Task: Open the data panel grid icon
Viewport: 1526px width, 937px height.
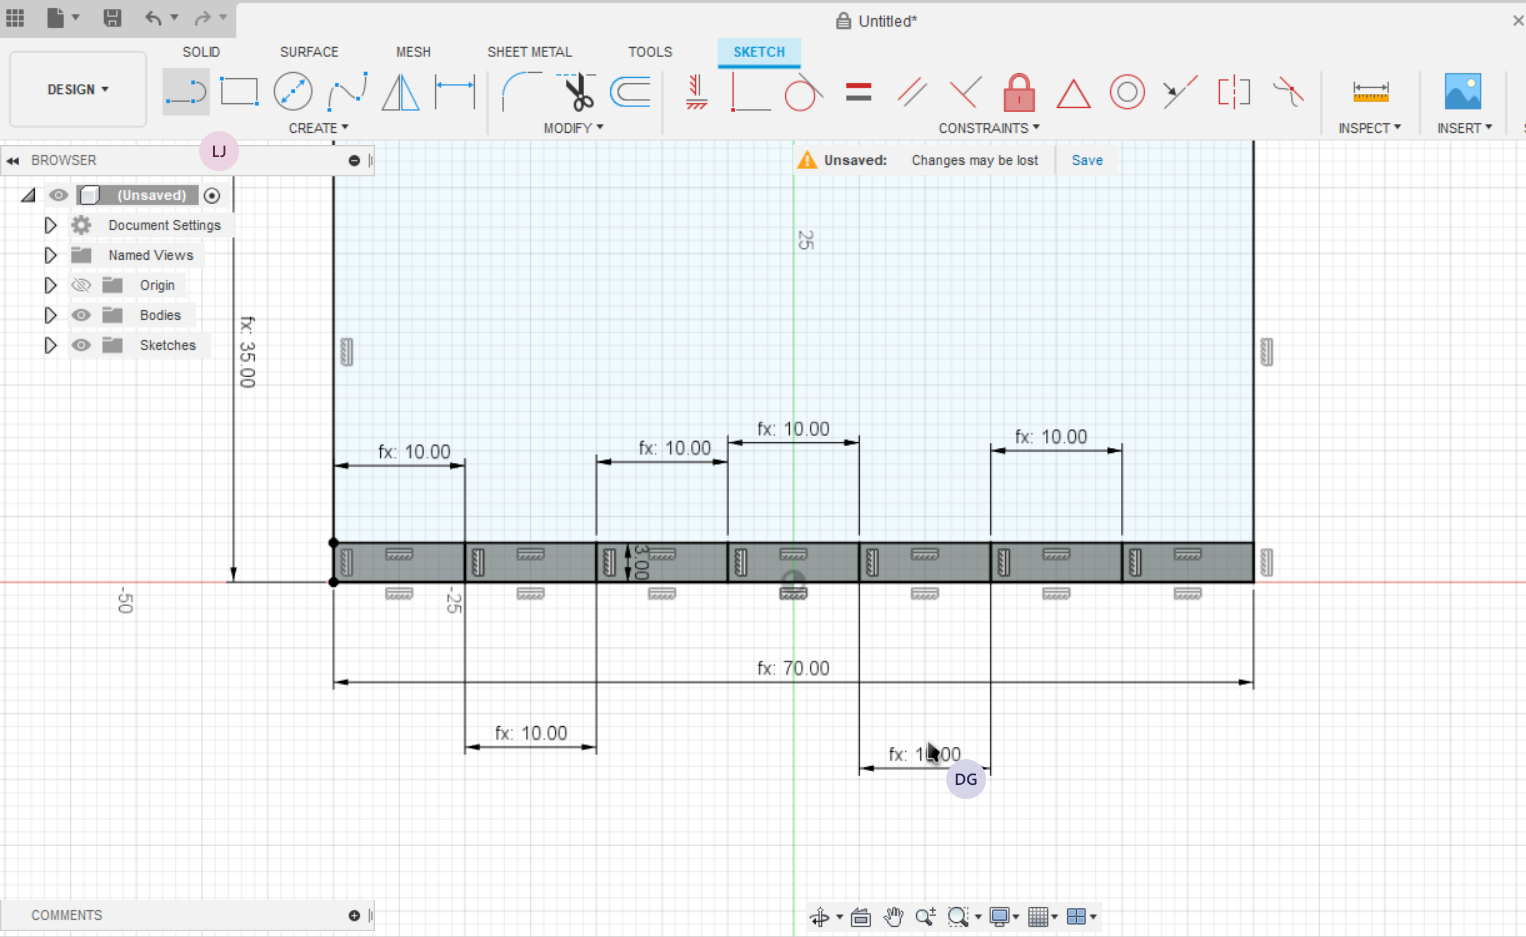Action: [x=15, y=18]
